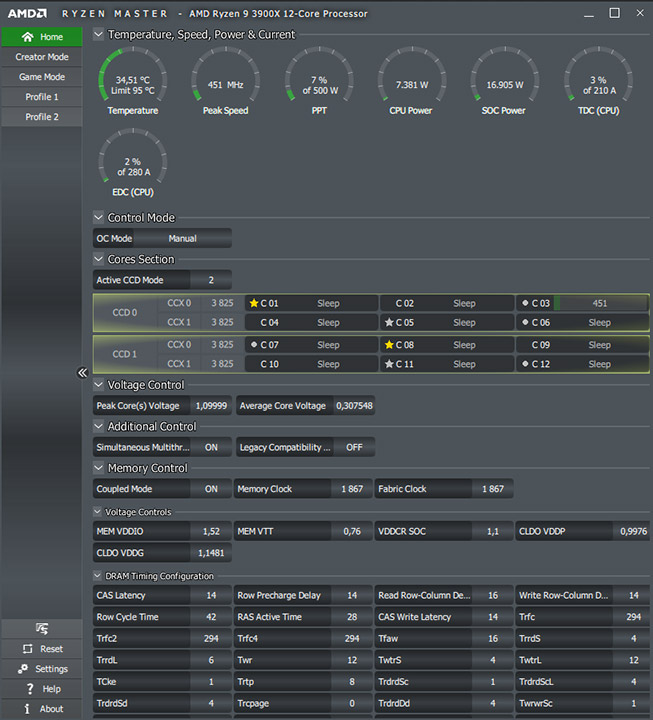Click the Reset icon

(x=28, y=649)
